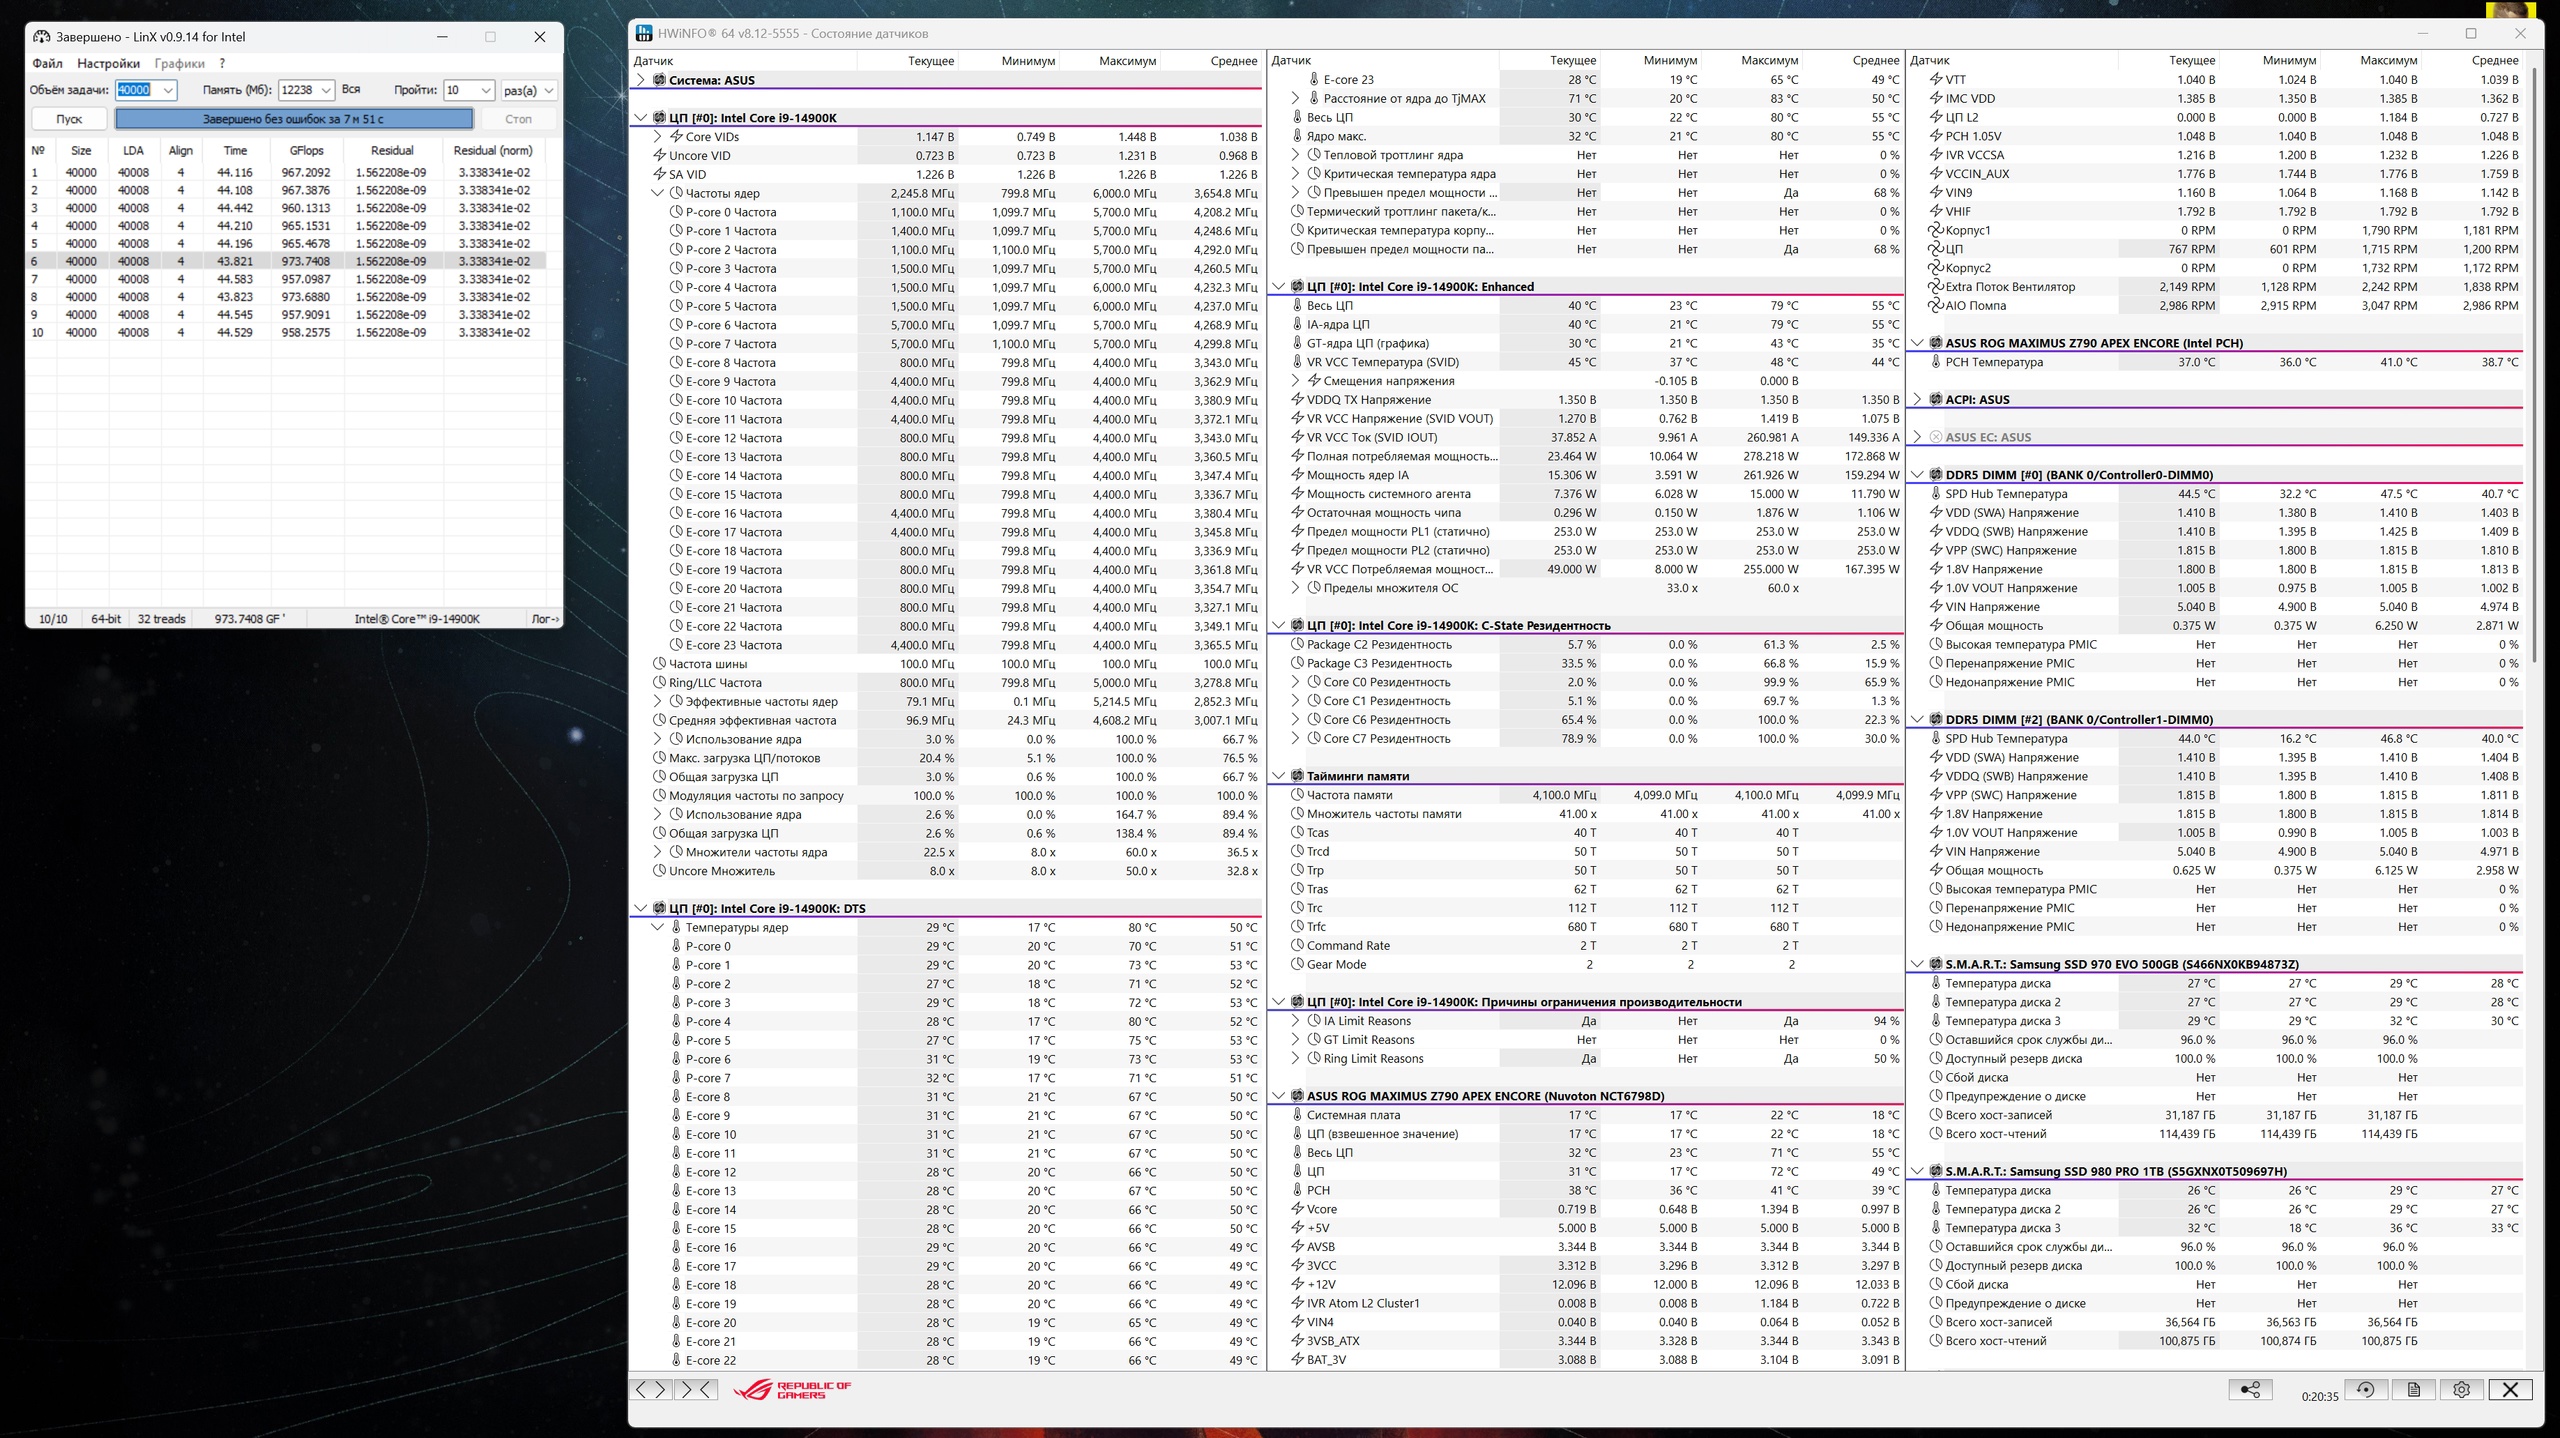The height and width of the screenshot is (1438, 2560).
Task: Click the close sensors X icon at bottom
Action: [x=2510, y=1390]
